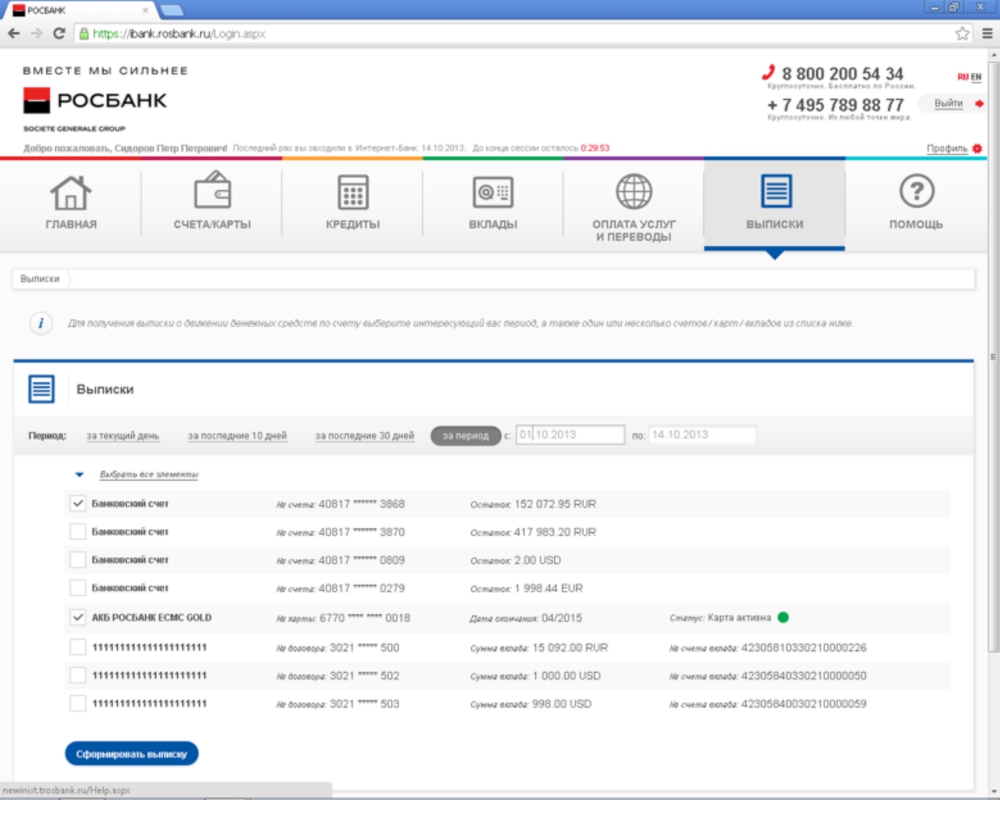Open the Кредиты calculator icon

(x=353, y=192)
